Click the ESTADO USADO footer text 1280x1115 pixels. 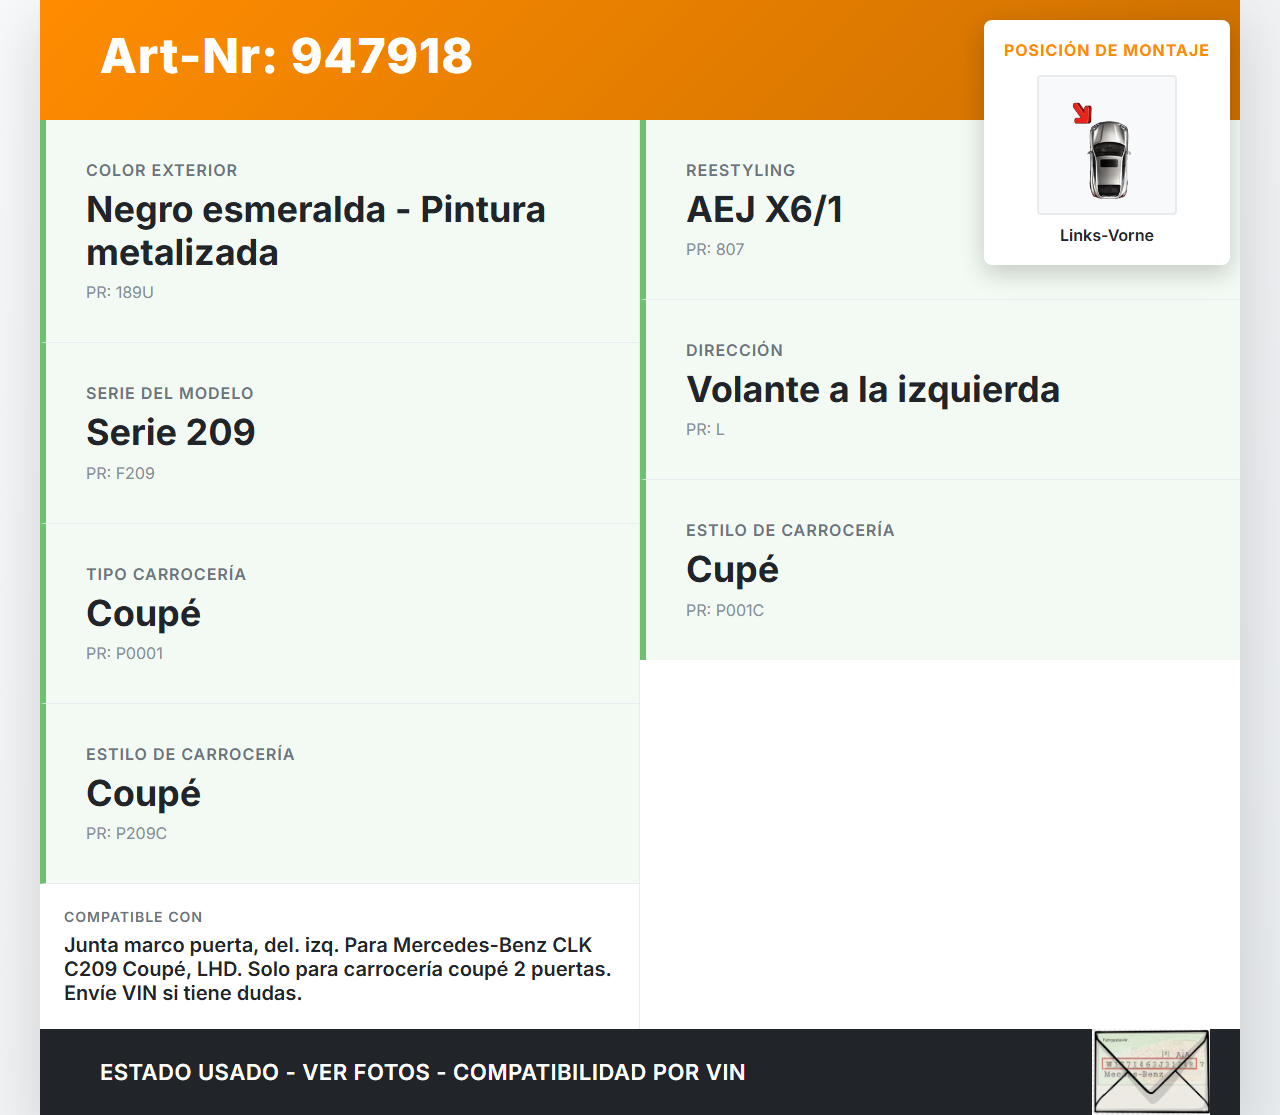click(423, 1072)
